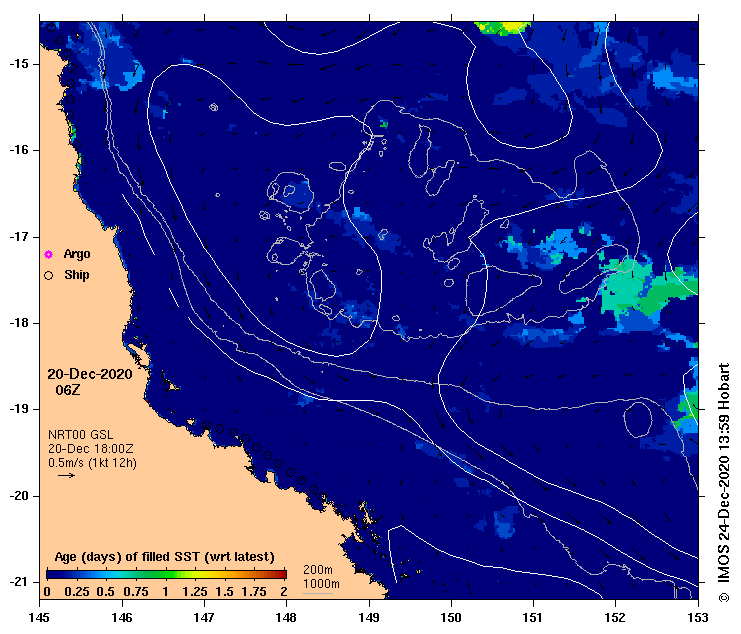Click the '-15' latitude axis label
This screenshot has height=634, width=741.
pyautogui.click(x=18, y=64)
